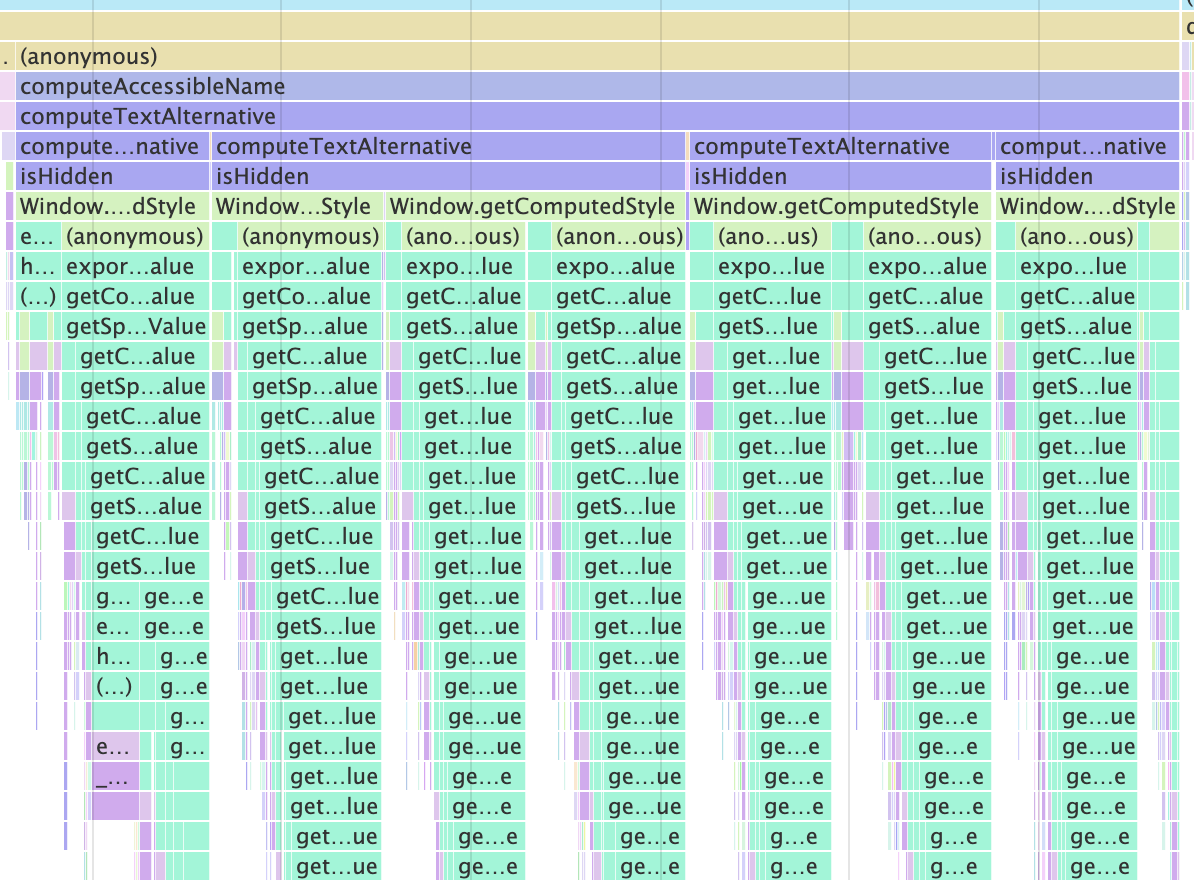Click 'e...' bar left of 'ge...e'
This screenshot has width=1194, height=880.
point(115,627)
